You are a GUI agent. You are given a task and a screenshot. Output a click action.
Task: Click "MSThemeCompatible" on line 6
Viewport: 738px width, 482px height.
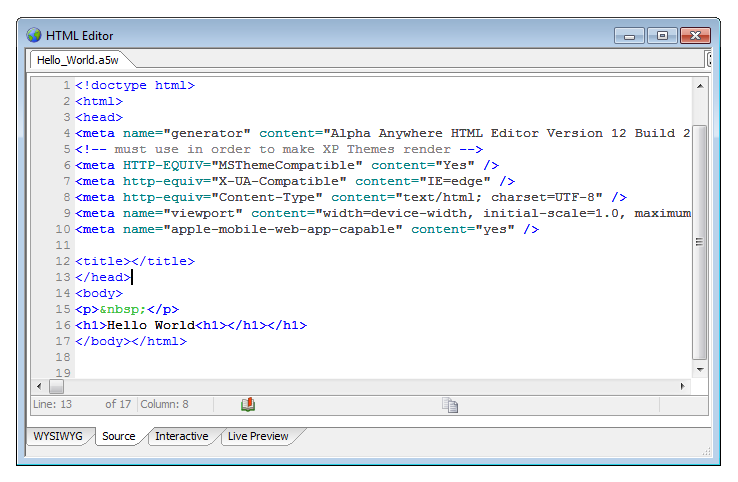coord(287,165)
